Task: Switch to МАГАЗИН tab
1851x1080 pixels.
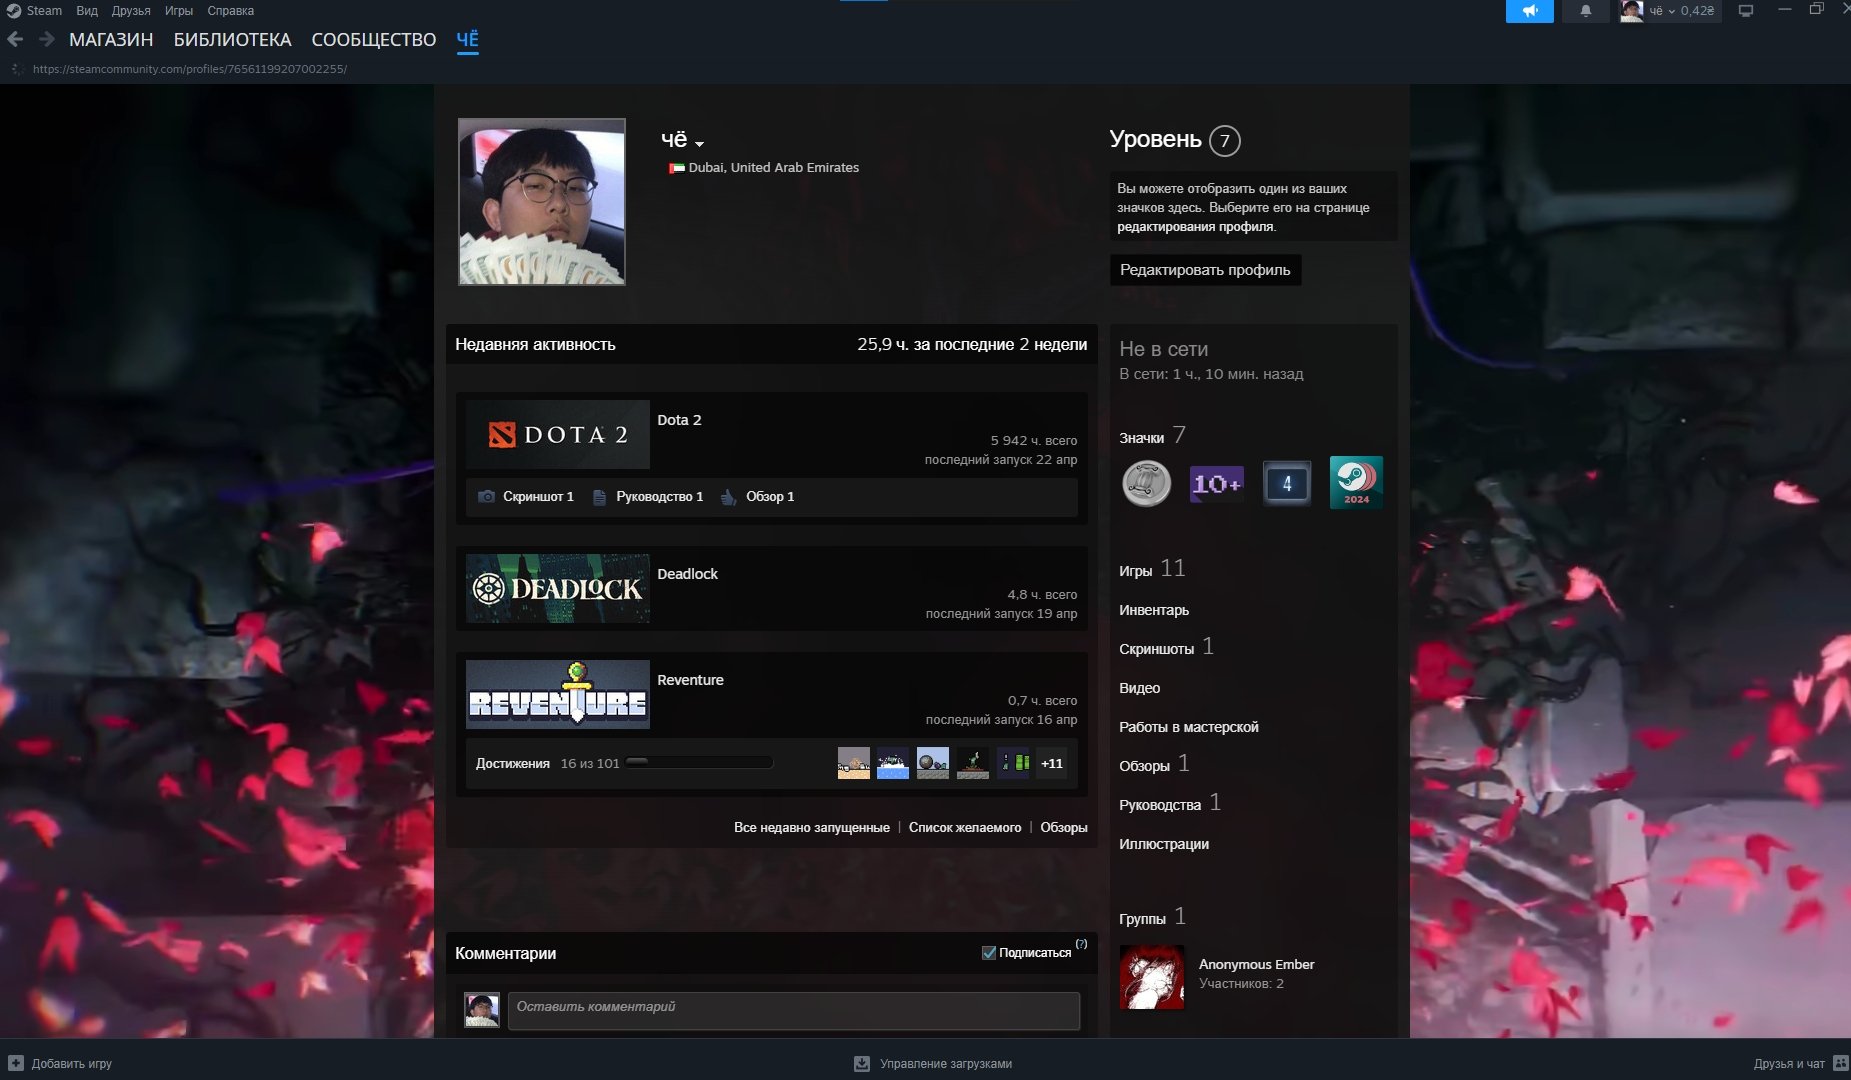Action: click(x=111, y=39)
